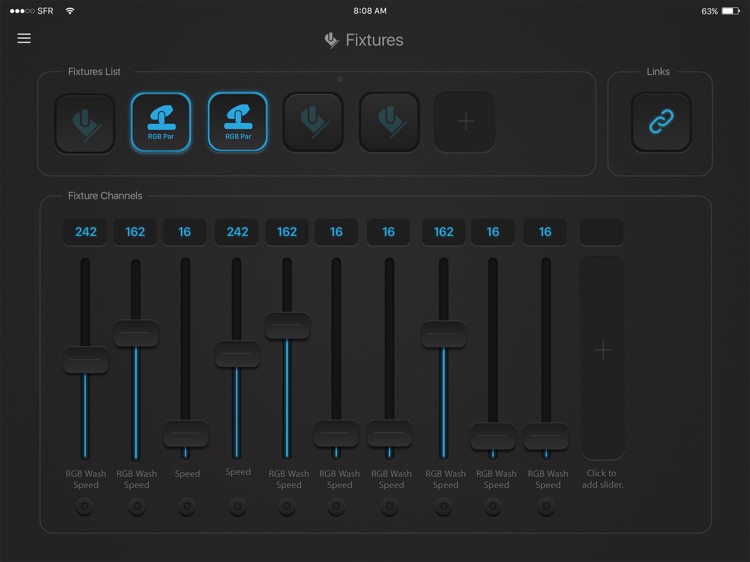Tap the 8:08 AM clock
The image size is (750, 562).
tap(370, 11)
